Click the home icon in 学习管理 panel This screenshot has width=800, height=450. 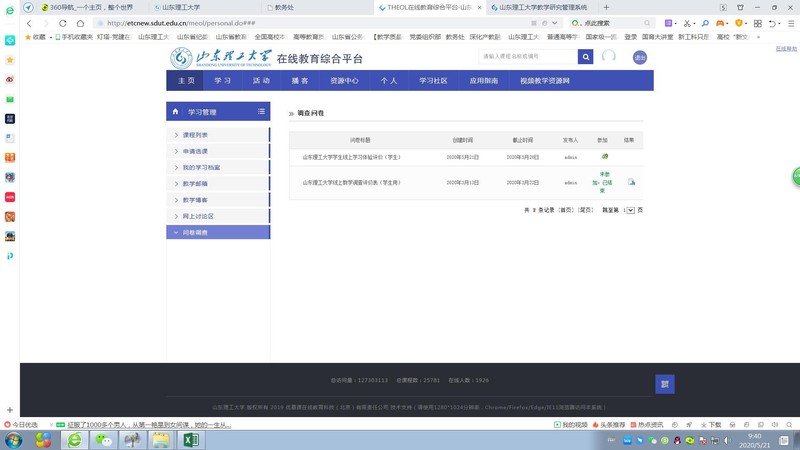[176, 112]
